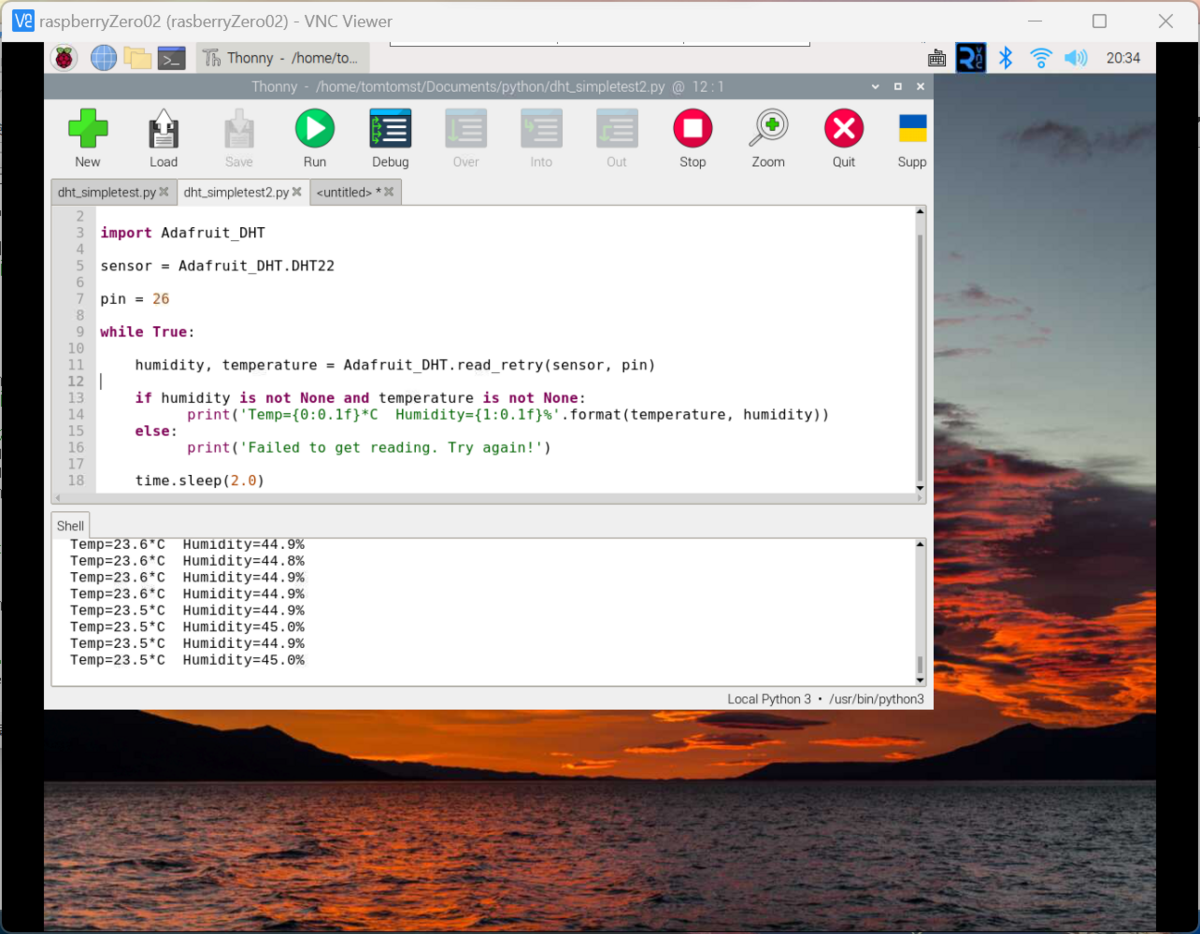The height and width of the screenshot is (934, 1200).
Task: Open the Zoom tool
Action: [x=768, y=129]
